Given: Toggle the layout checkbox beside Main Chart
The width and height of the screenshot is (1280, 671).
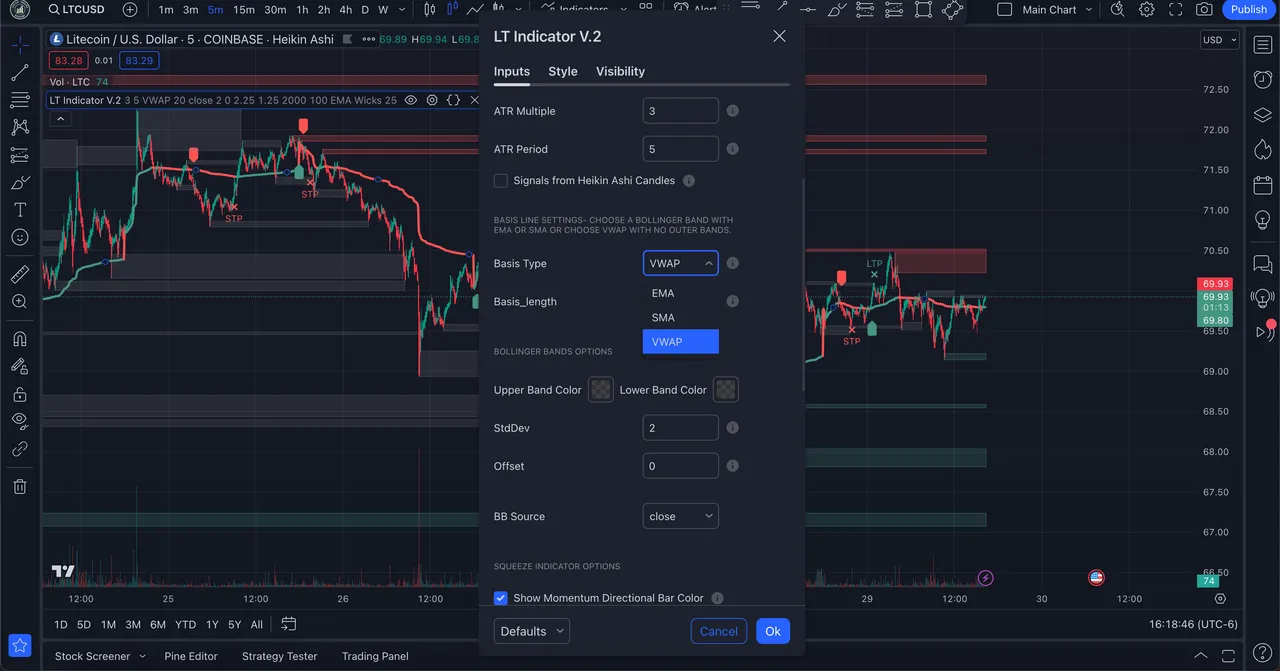Looking at the screenshot, I should tap(1004, 10).
